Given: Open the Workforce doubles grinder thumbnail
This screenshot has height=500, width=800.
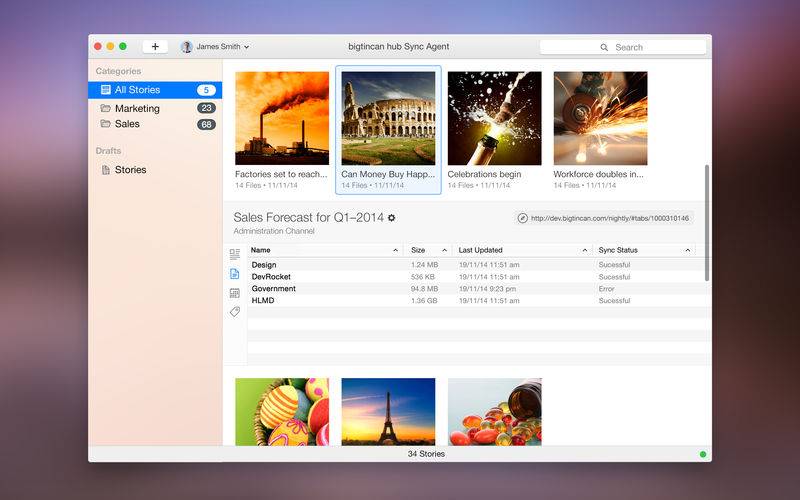Looking at the screenshot, I should coord(601,118).
